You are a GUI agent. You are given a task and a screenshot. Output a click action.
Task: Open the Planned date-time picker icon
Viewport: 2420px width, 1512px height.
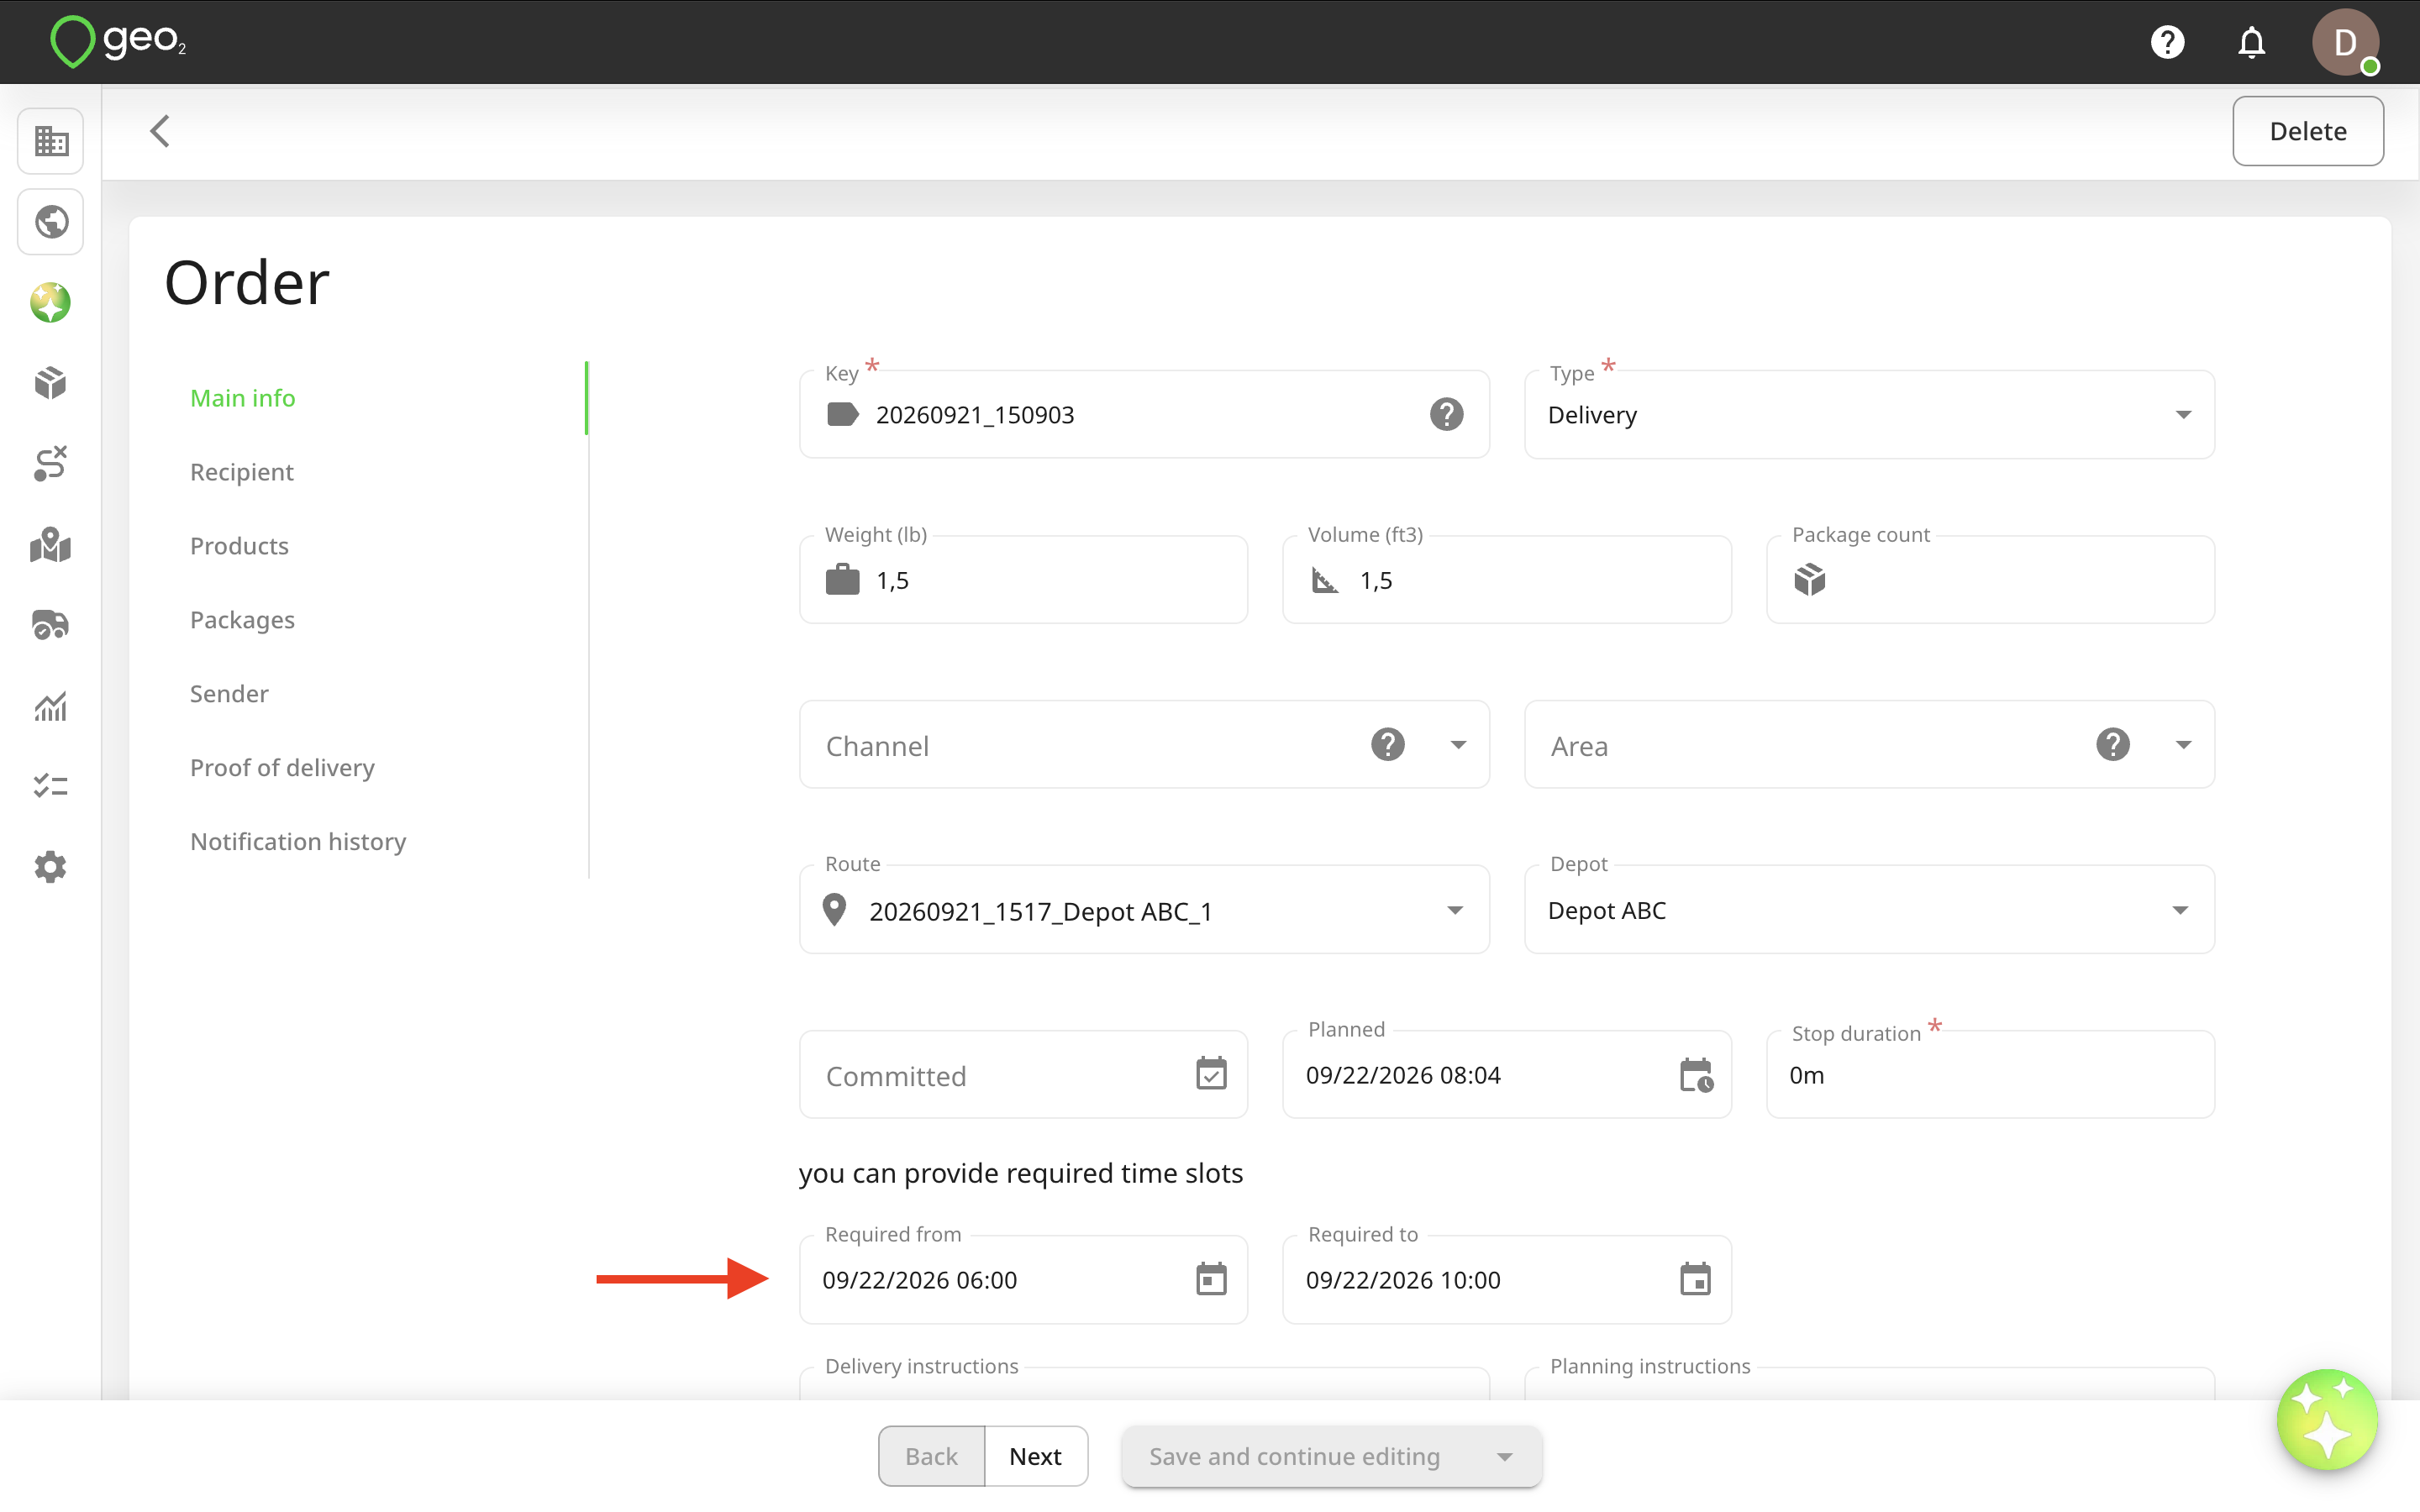coord(1696,1075)
